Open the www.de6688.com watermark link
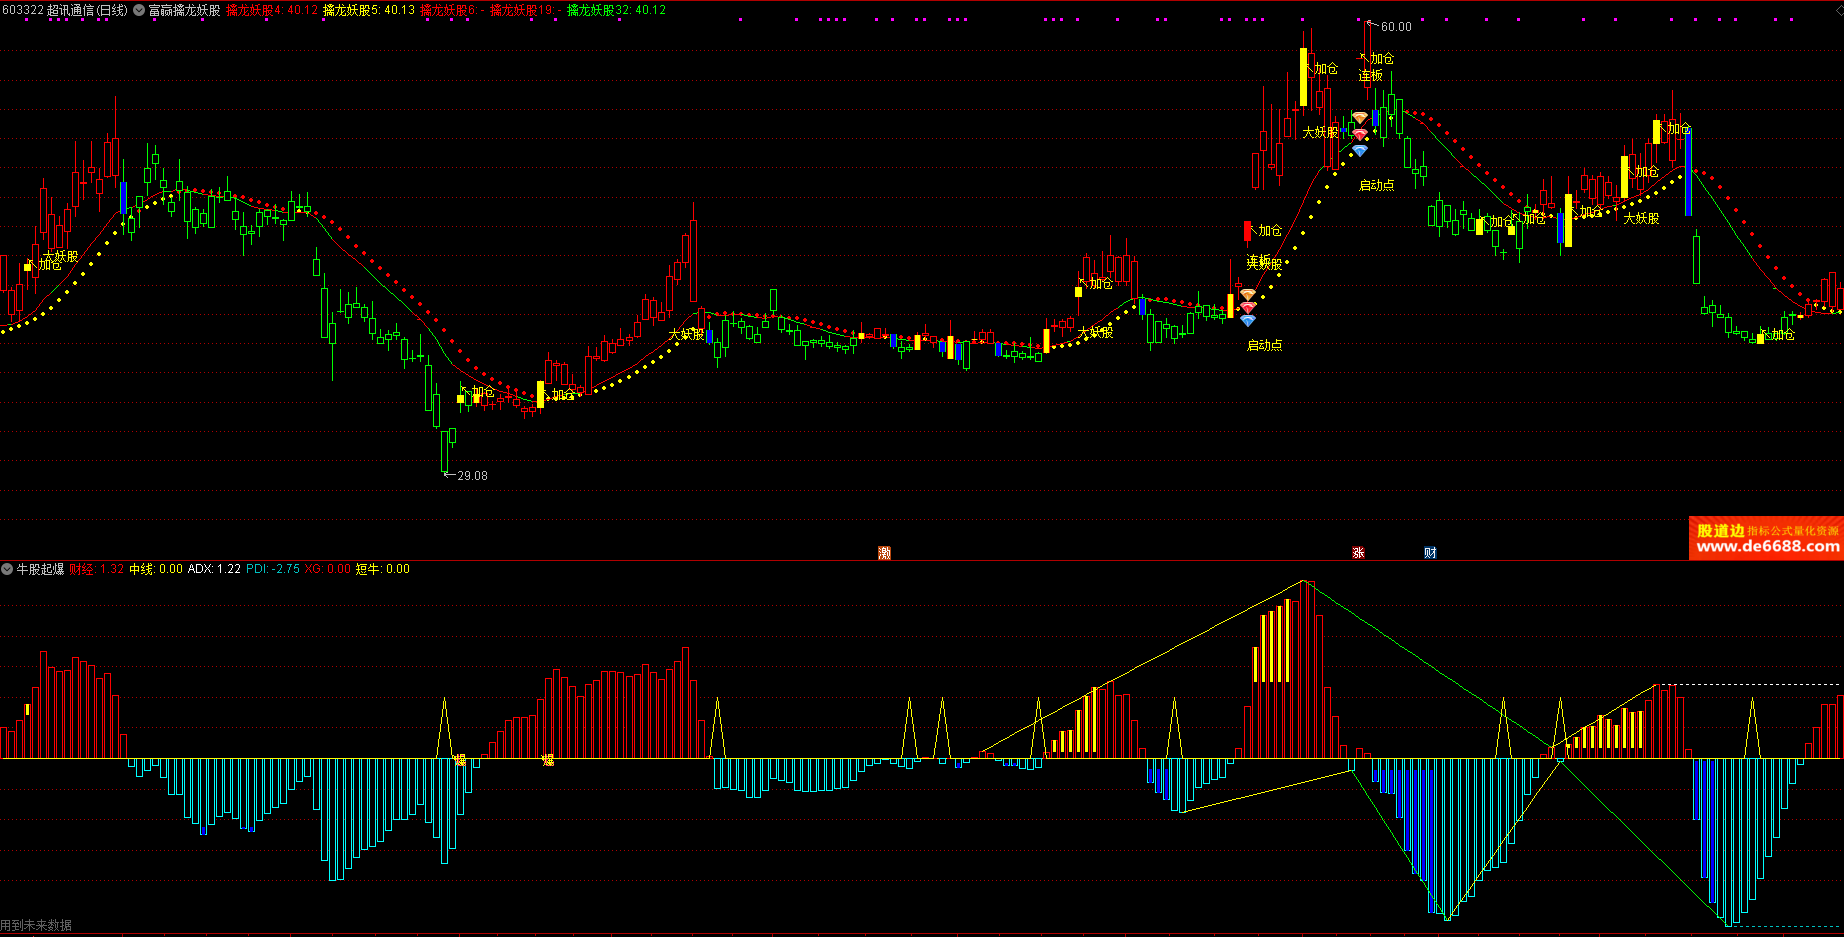This screenshot has height=937, width=1844. click(1767, 546)
